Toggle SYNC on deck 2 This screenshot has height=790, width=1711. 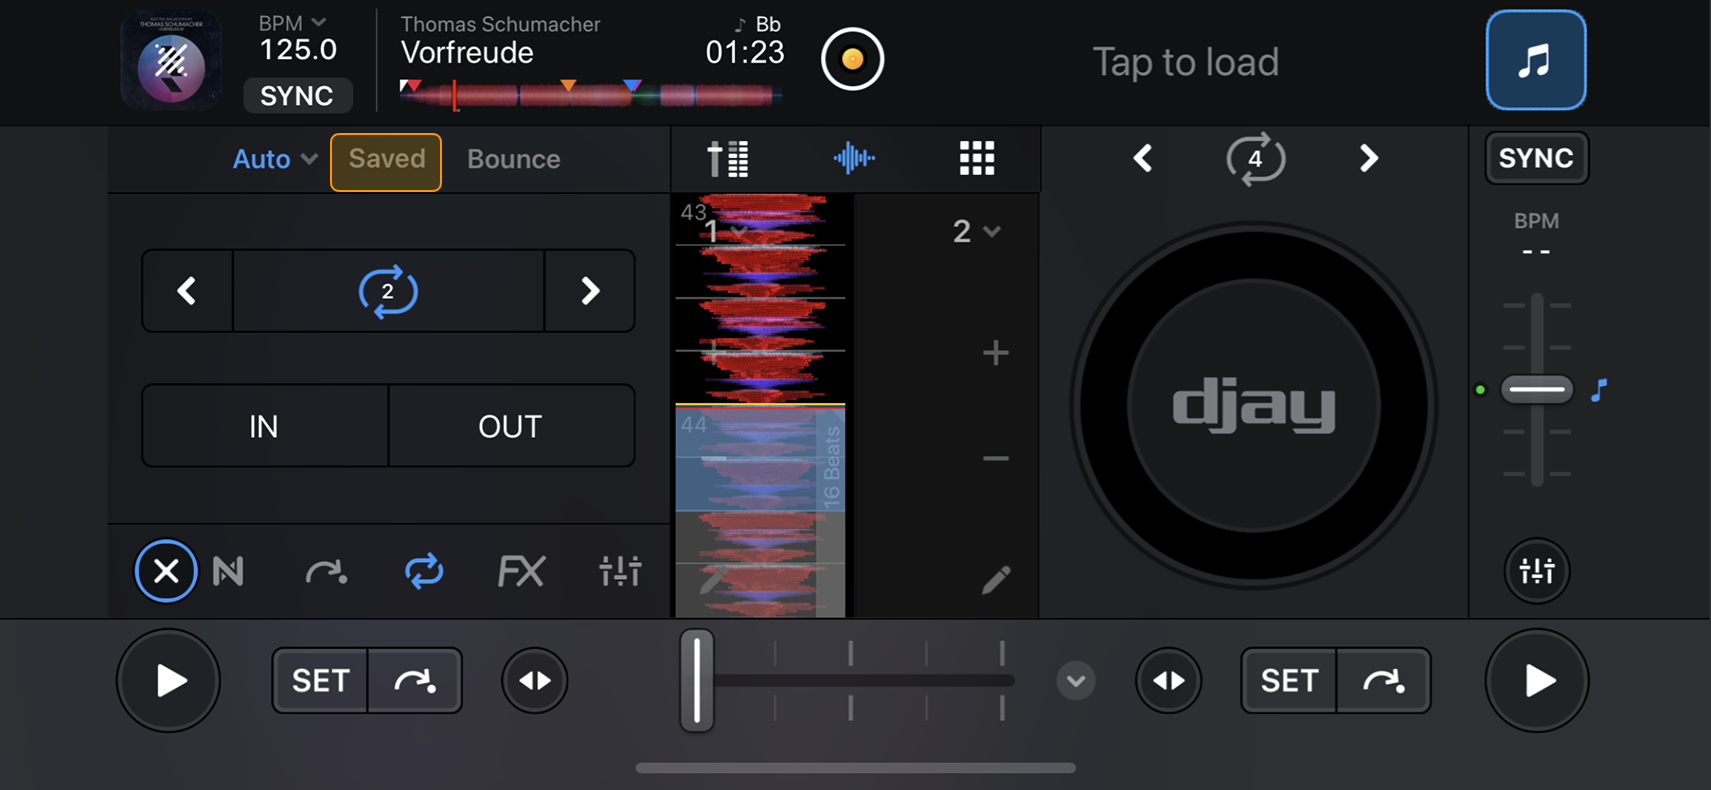coord(1536,158)
